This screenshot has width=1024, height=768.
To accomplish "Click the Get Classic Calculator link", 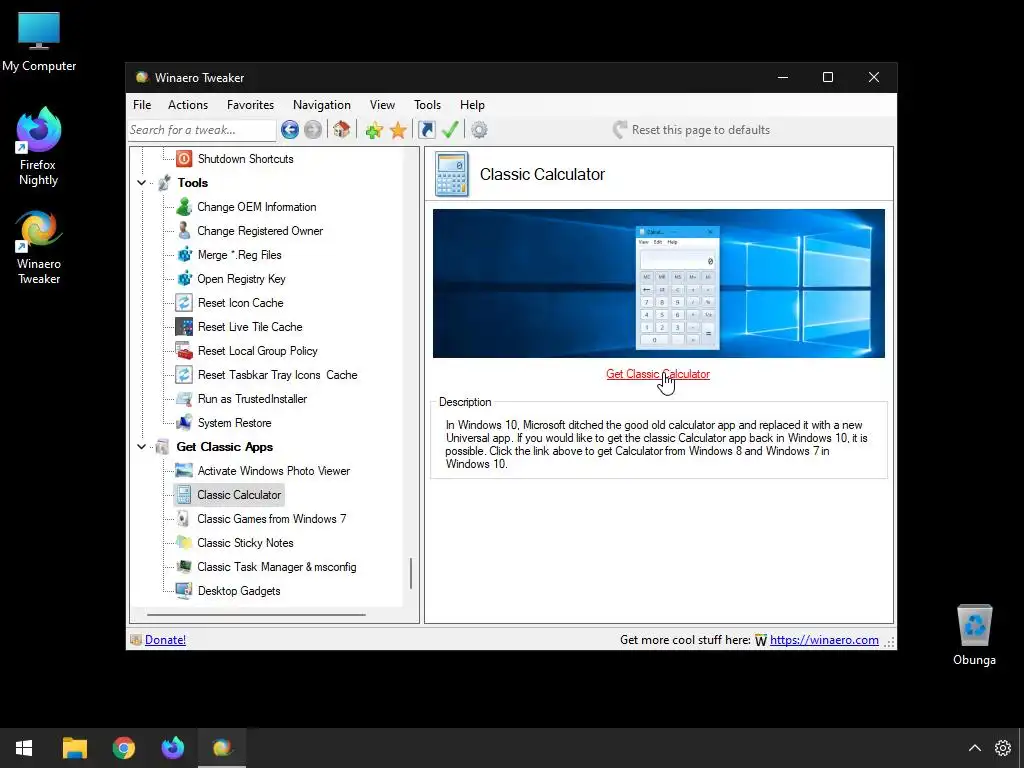I will (x=658, y=374).
